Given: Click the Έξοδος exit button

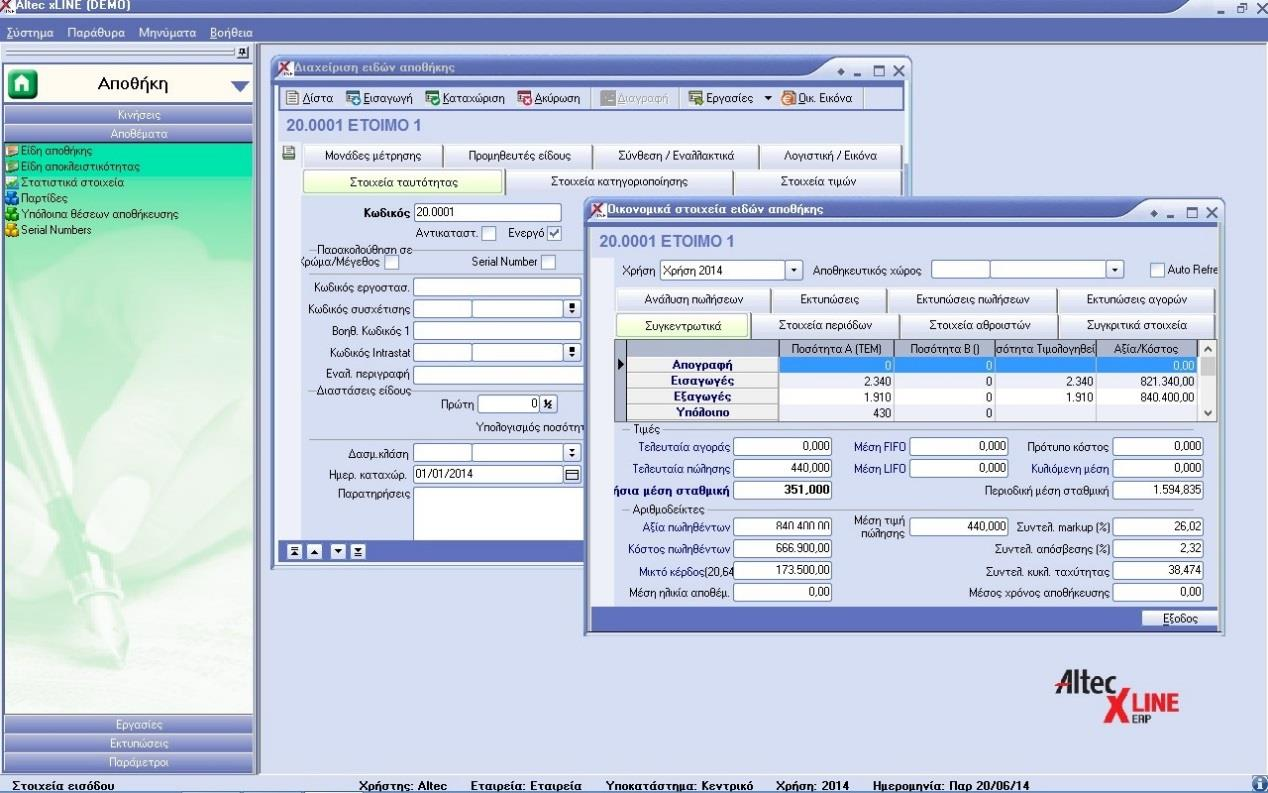Looking at the screenshot, I should (x=1181, y=619).
